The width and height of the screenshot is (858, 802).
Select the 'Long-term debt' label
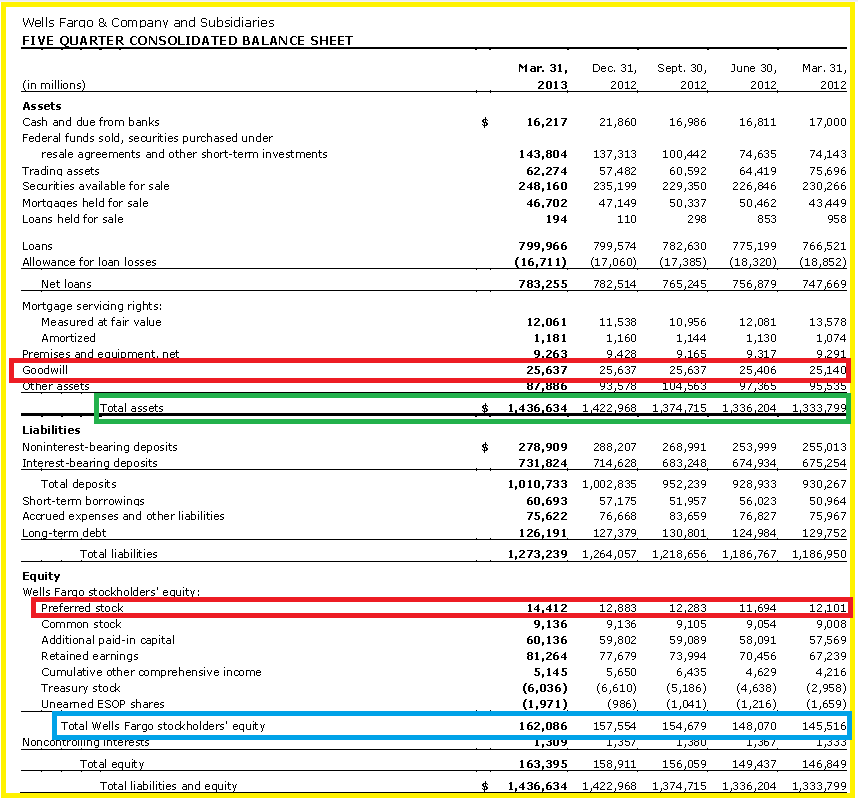(64, 533)
